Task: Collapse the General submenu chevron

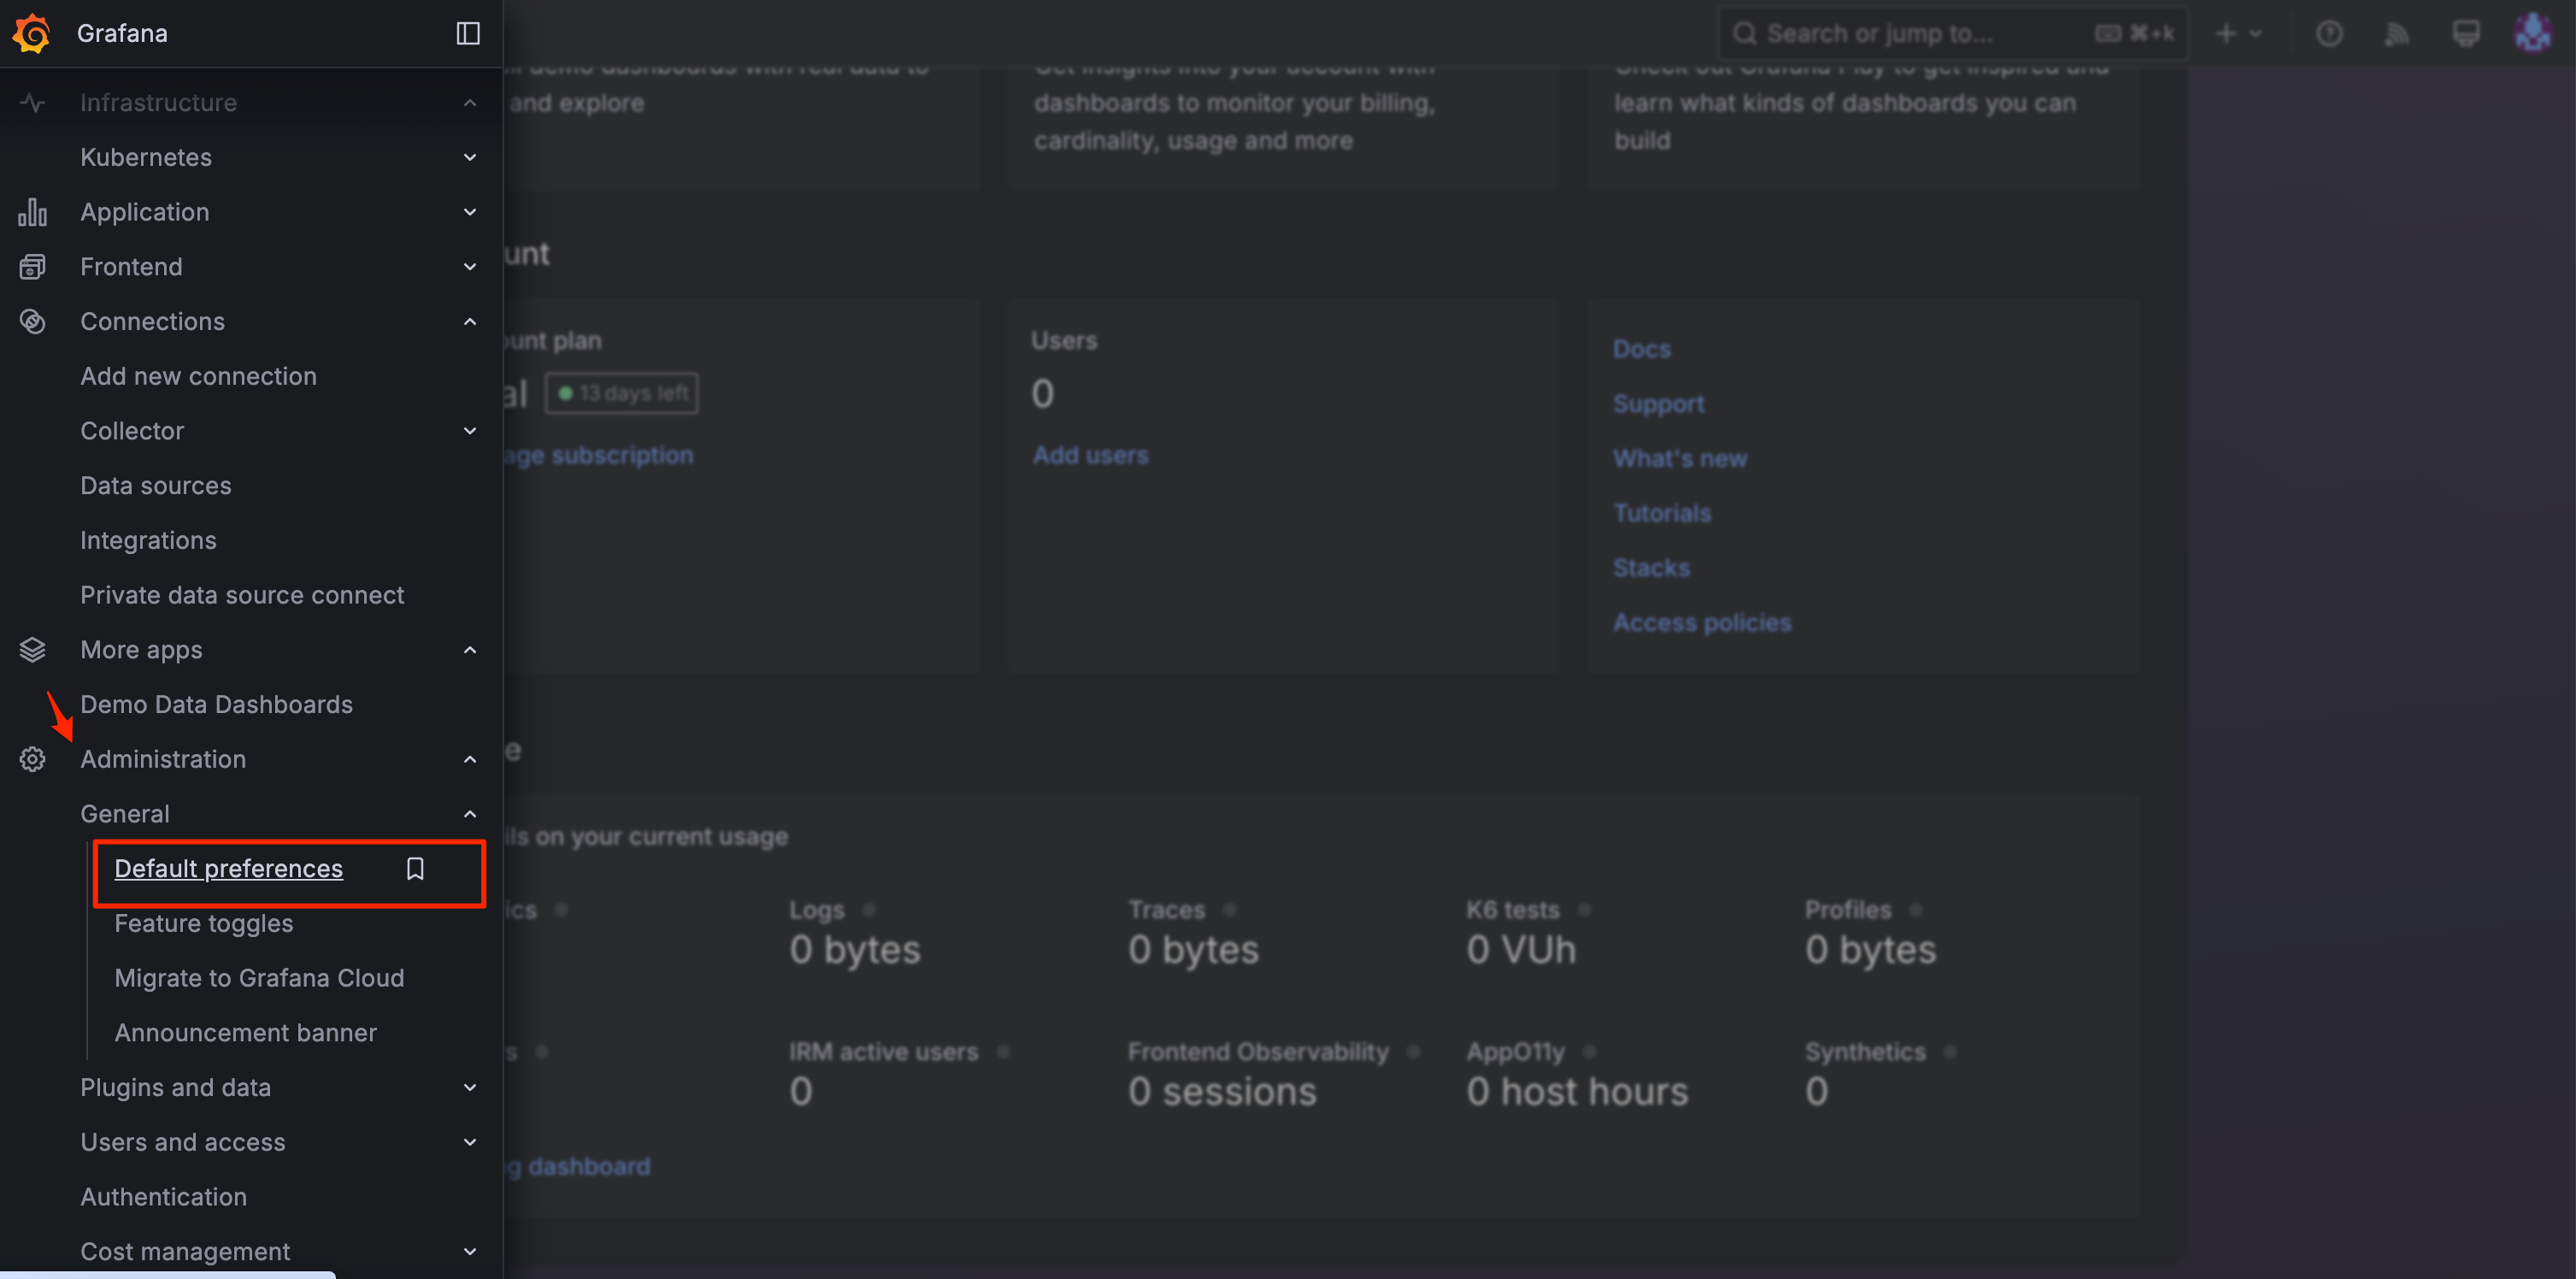Action: [x=470, y=814]
